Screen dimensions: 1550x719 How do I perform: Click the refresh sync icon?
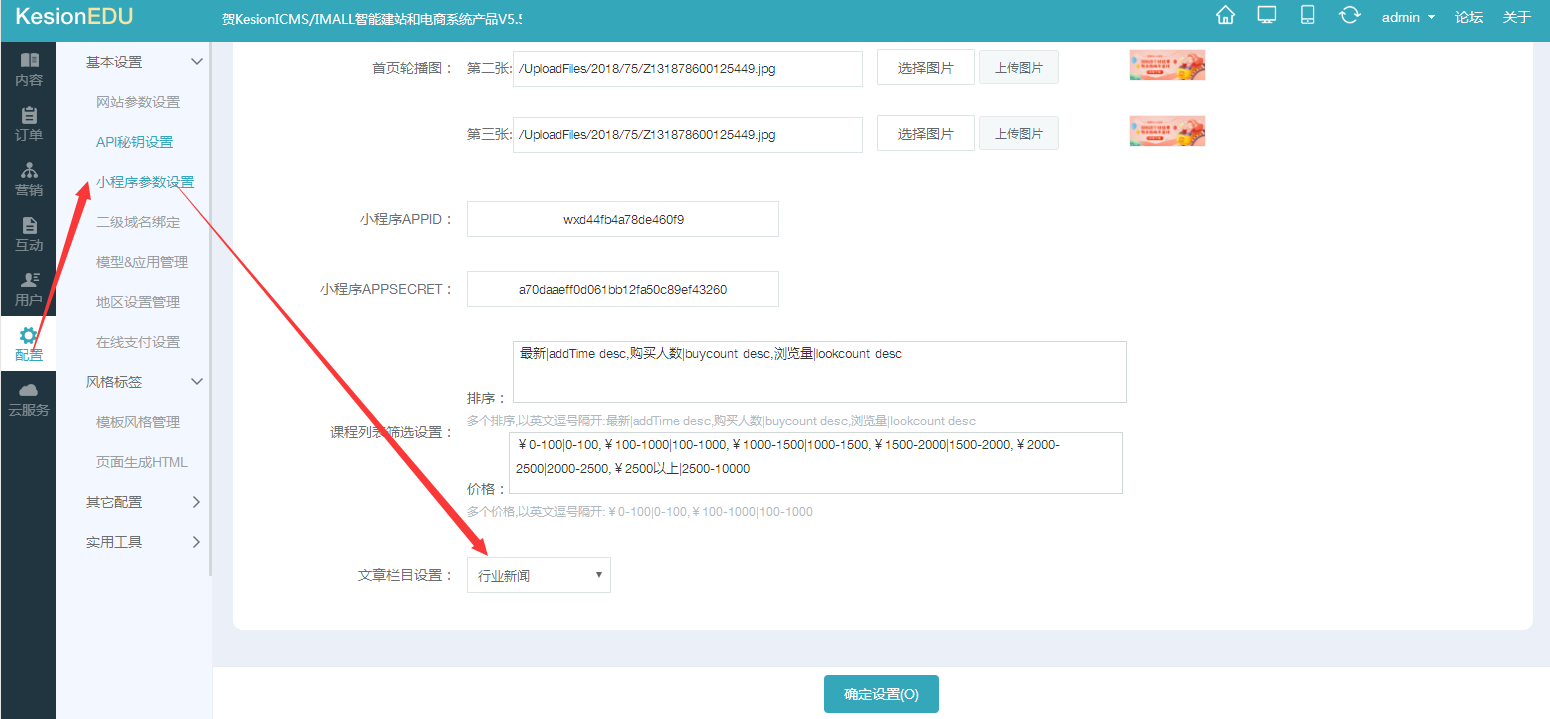(x=1350, y=15)
